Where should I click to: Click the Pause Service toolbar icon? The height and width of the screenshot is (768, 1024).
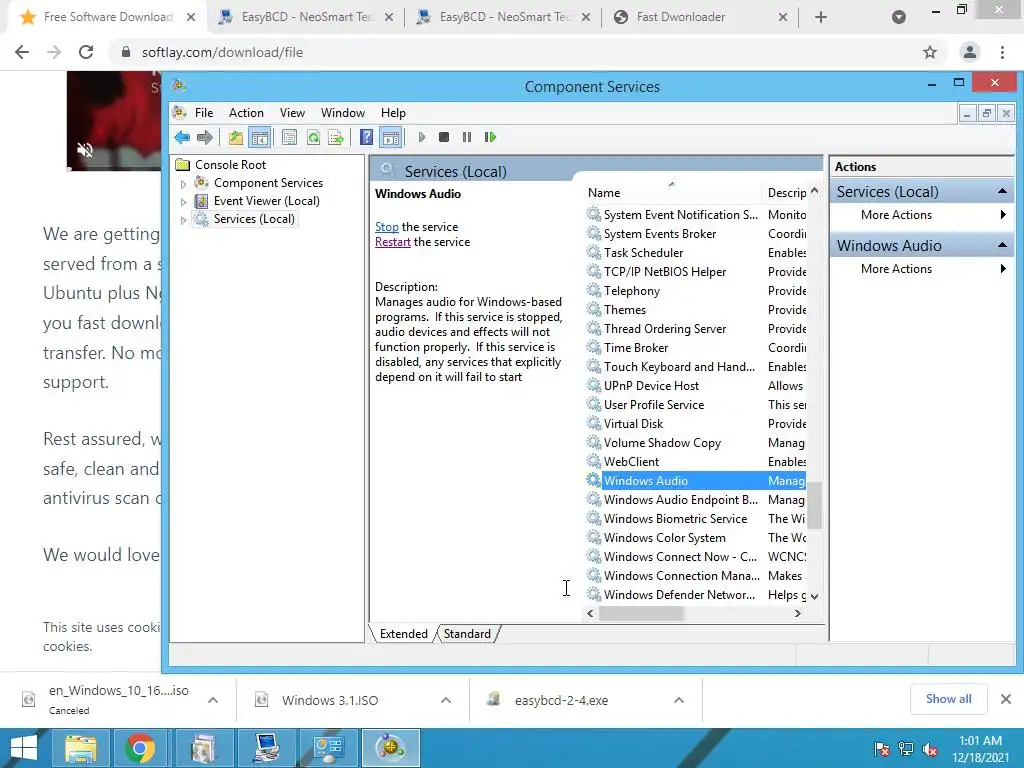click(467, 137)
